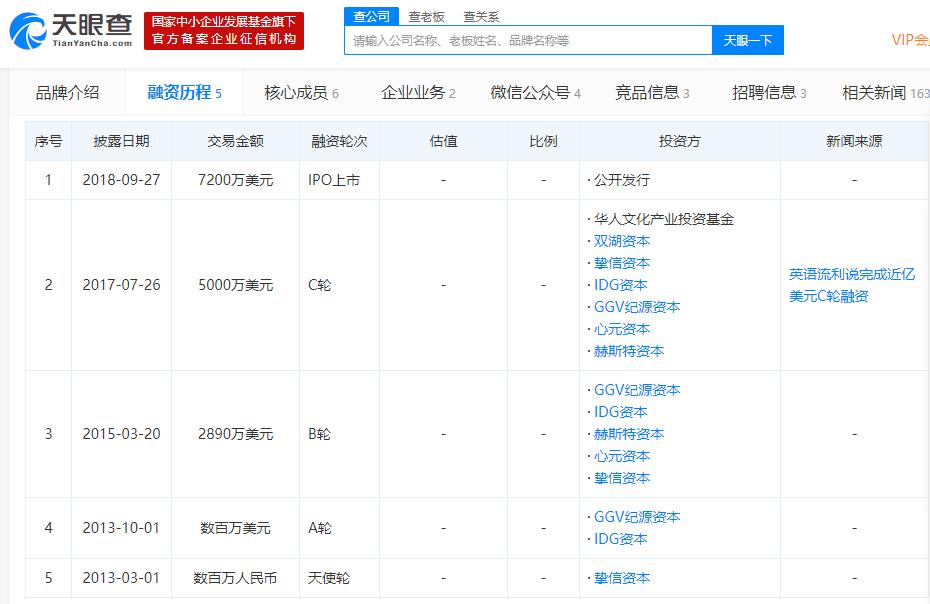Switch to the 查关系 search tab
Image resolution: width=930 pixels, height=604 pixels.
[x=481, y=17]
